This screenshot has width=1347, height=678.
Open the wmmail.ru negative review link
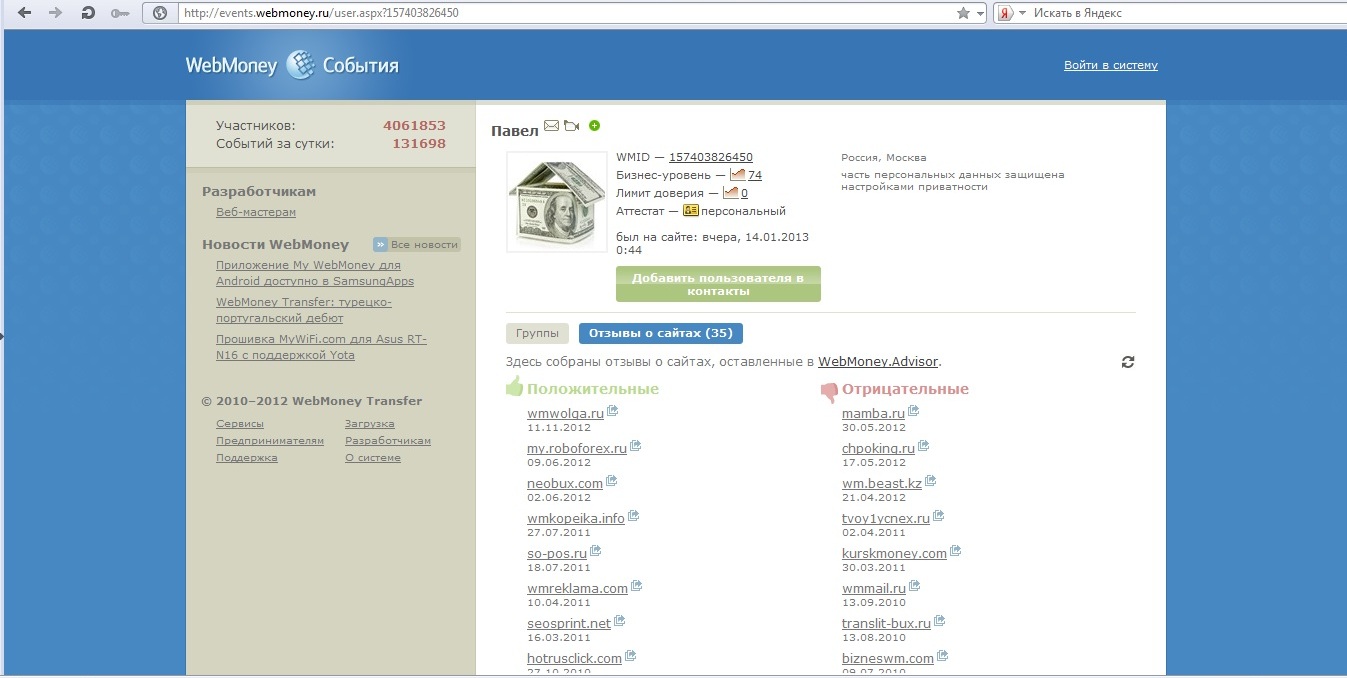pos(874,589)
